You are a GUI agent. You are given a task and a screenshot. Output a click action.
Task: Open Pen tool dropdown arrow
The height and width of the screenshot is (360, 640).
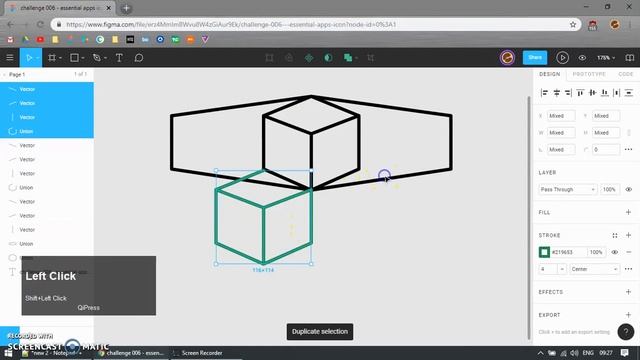(105, 58)
